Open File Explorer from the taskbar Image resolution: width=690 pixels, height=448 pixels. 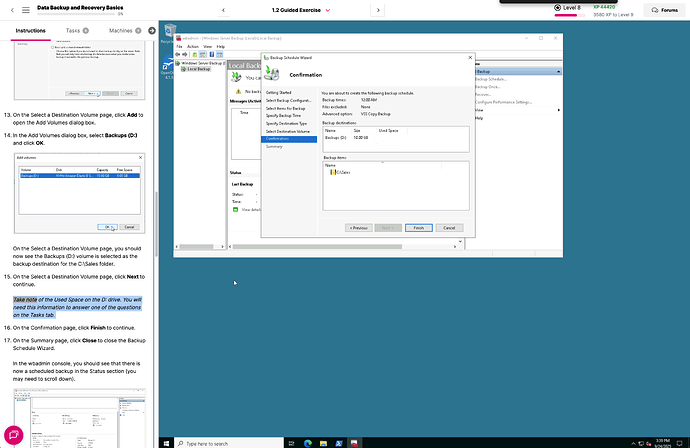(325, 442)
